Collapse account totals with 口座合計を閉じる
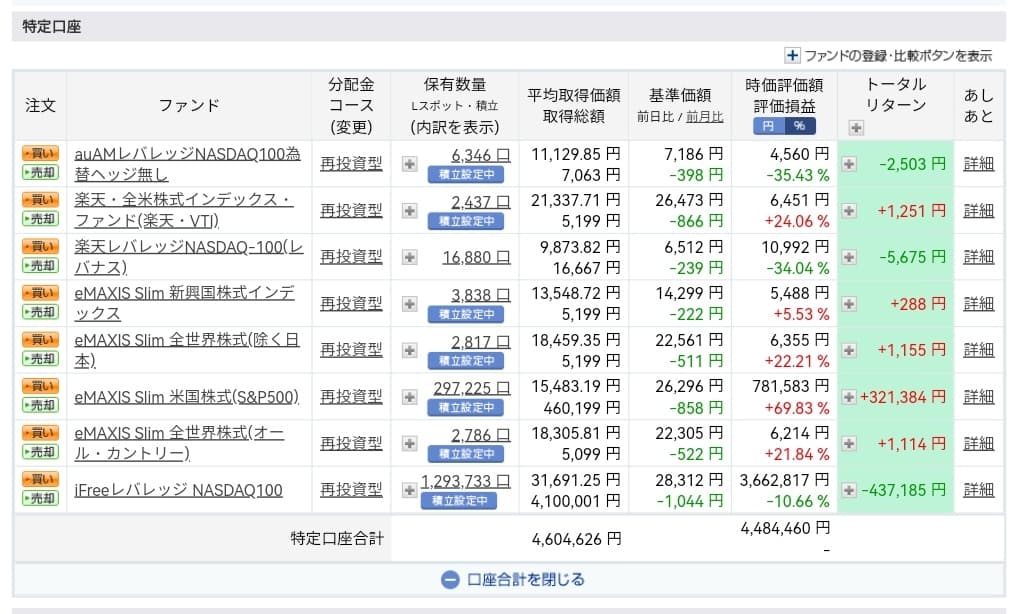The image size is (1022, 614). (x=512, y=579)
